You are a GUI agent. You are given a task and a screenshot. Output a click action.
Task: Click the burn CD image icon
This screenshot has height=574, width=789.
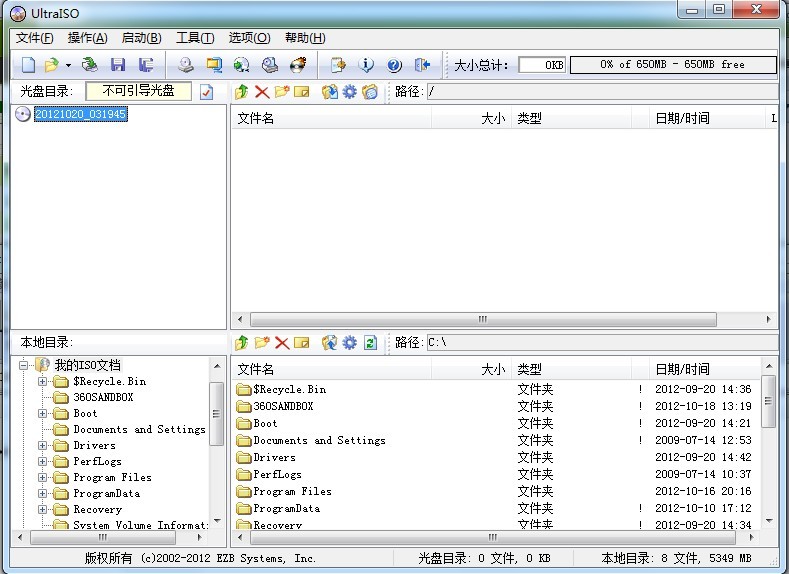298,65
